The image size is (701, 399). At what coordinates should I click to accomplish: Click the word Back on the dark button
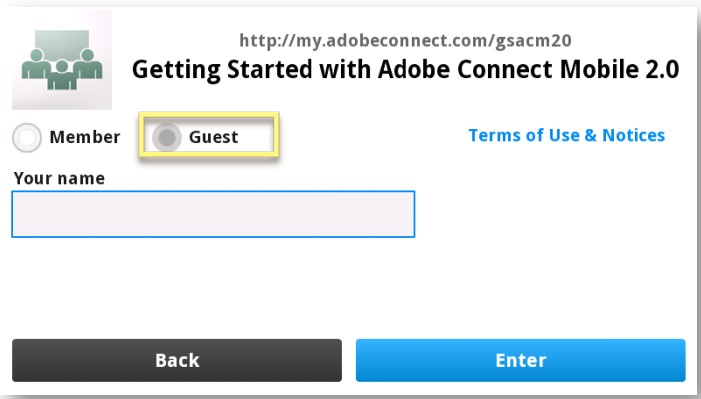[x=177, y=360]
